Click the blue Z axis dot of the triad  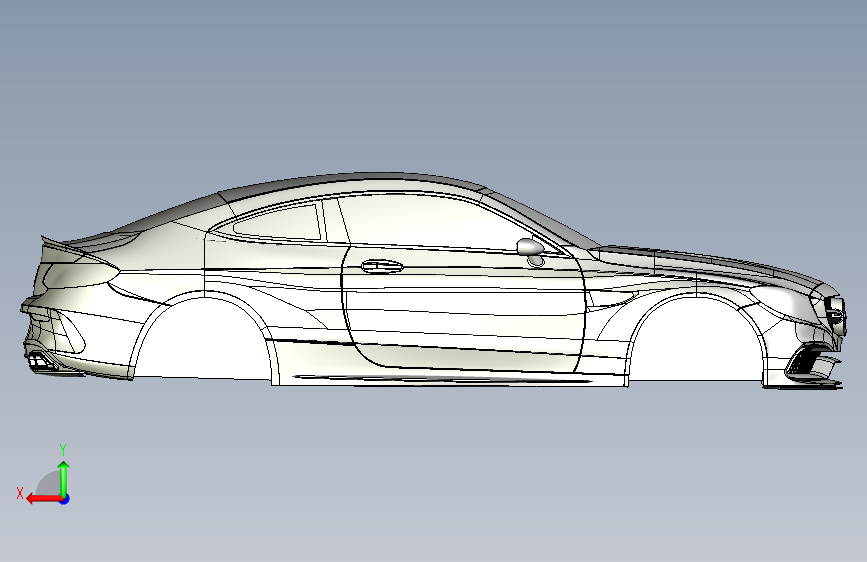click(65, 499)
